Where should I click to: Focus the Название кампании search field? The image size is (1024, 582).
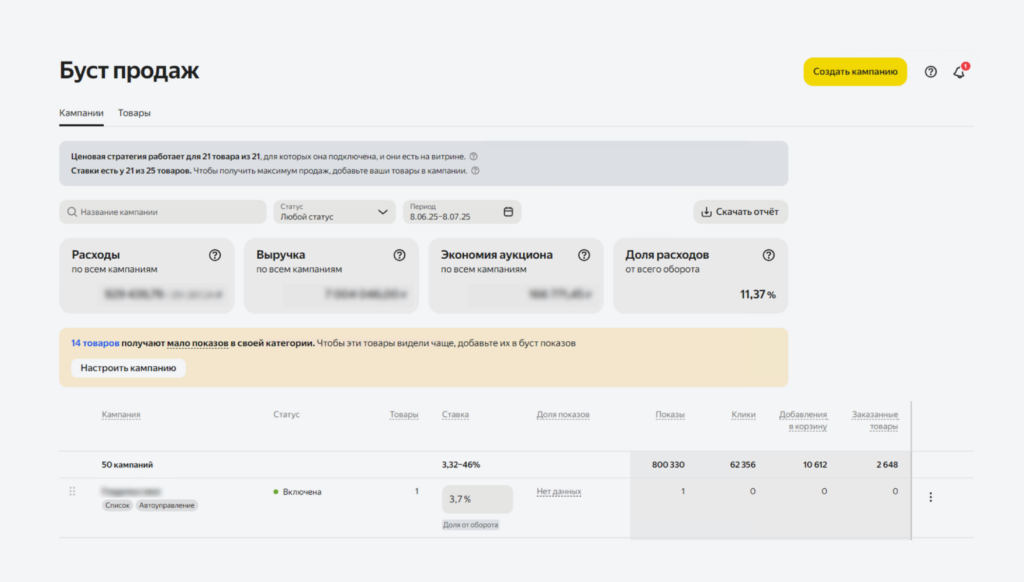tap(163, 212)
